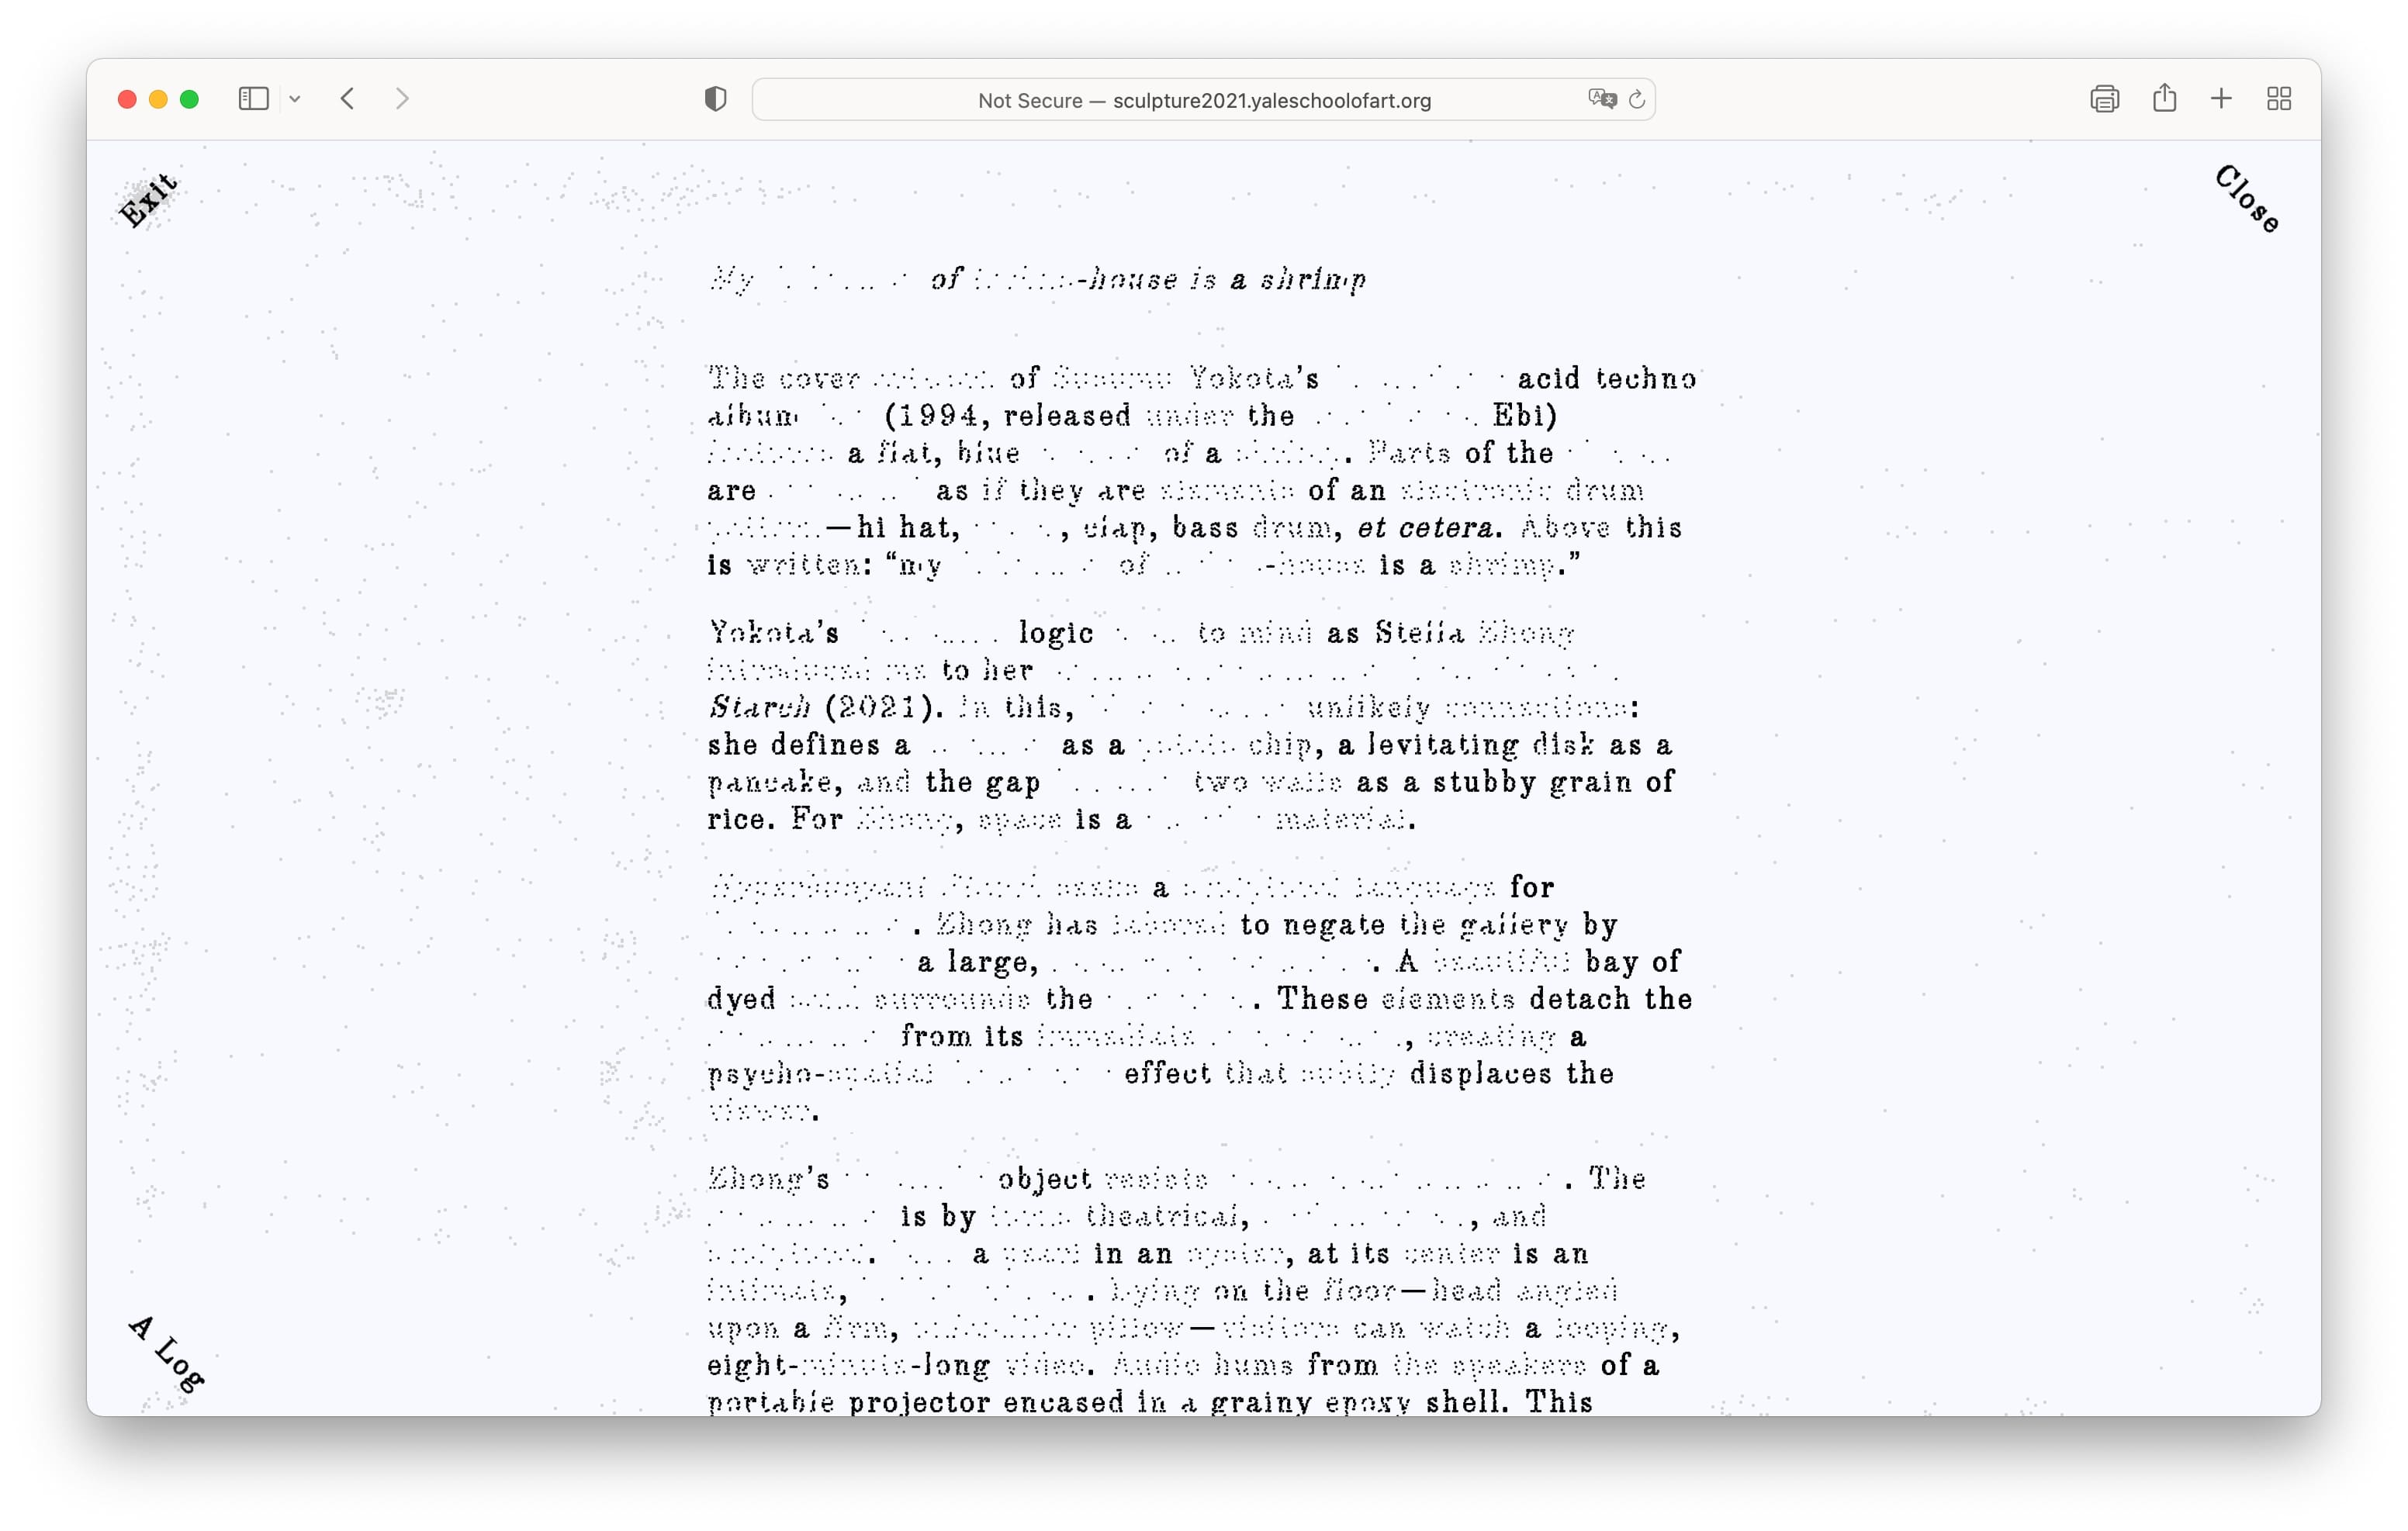Click the italic shrimp title heading

click(x=1037, y=279)
